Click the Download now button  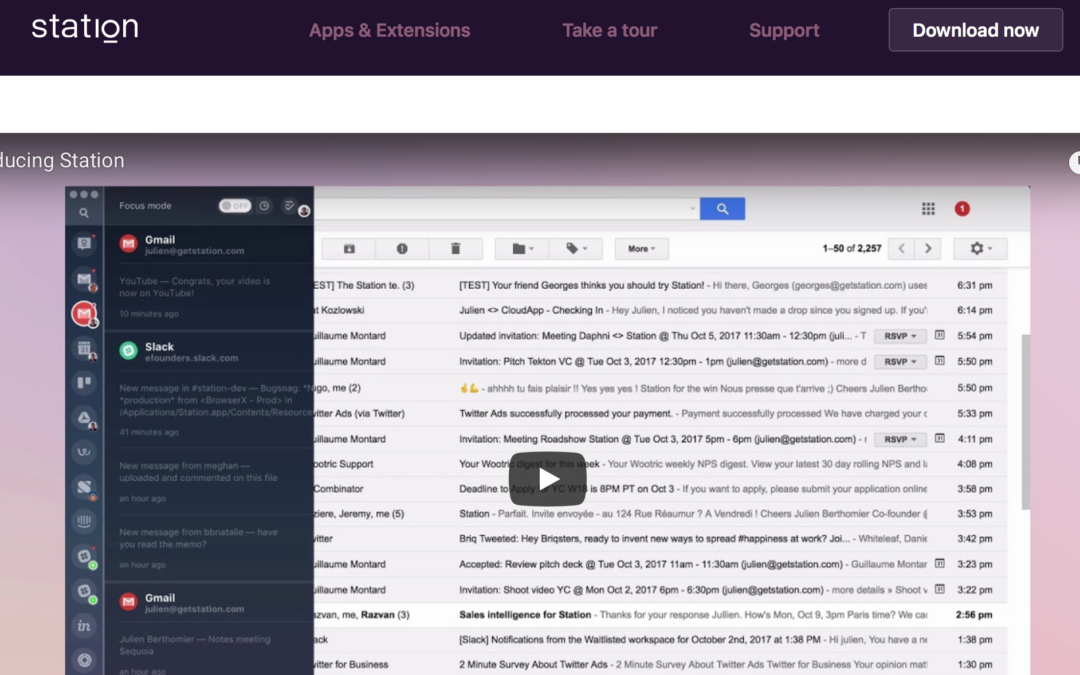[x=975, y=30]
